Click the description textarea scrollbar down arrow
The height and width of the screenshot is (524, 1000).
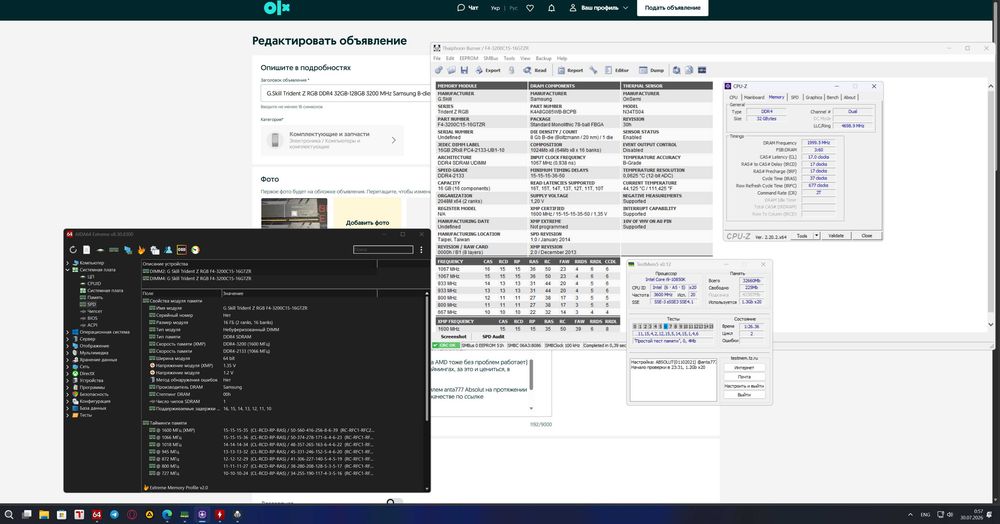point(531,409)
